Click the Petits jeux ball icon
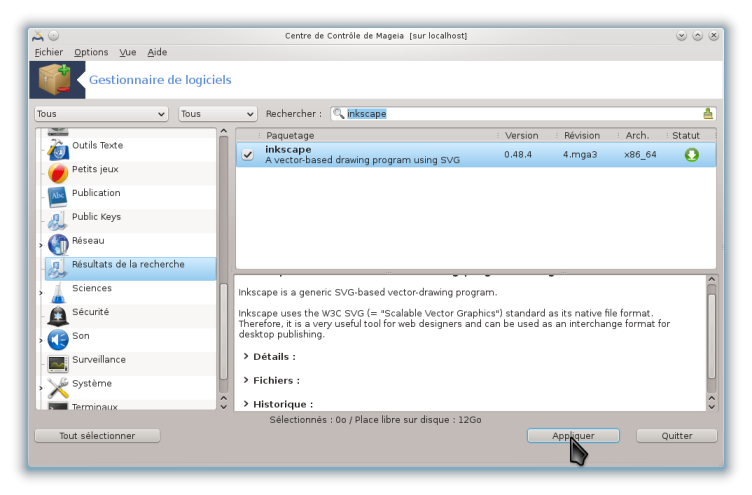The width and height of the screenshot is (752, 495). coord(58,173)
